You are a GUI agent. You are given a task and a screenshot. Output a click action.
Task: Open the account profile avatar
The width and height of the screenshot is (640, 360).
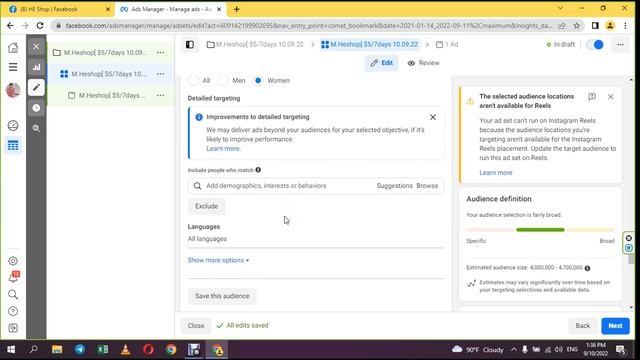coord(13,90)
